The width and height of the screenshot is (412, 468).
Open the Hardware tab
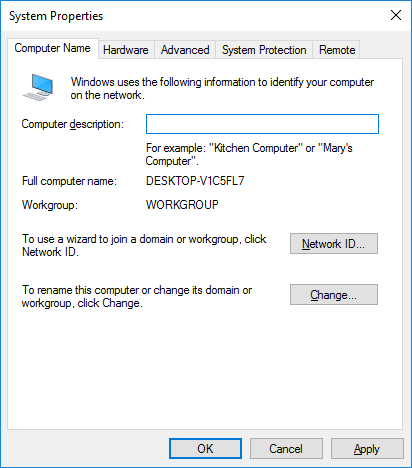[x=126, y=50]
